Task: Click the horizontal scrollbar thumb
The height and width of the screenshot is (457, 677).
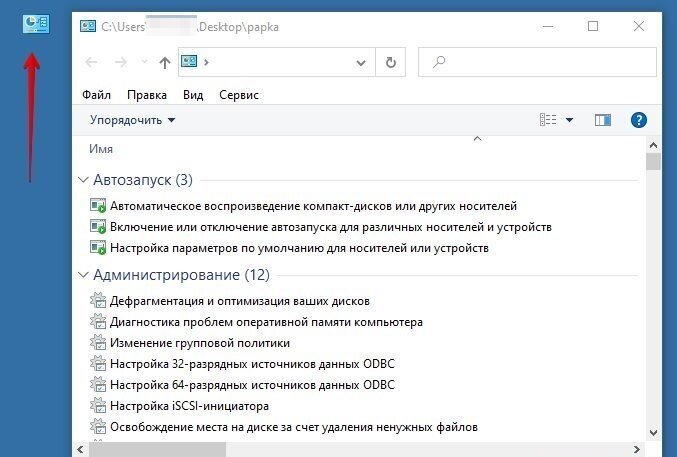Action: [157, 449]
